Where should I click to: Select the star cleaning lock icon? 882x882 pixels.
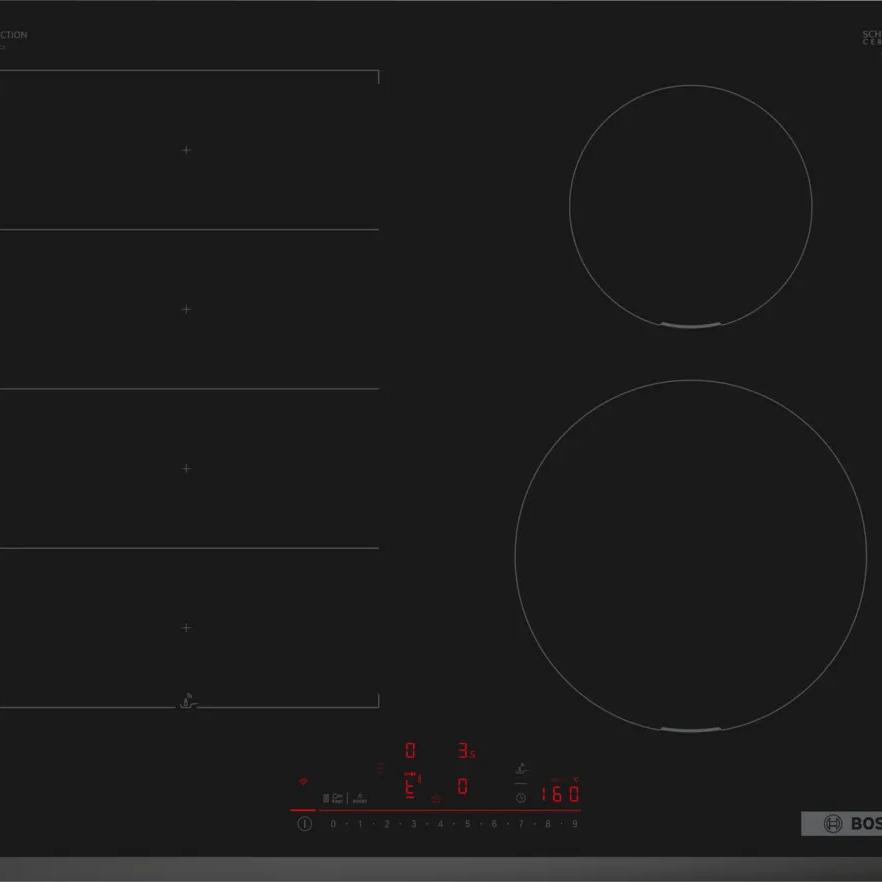coord(434,799)
